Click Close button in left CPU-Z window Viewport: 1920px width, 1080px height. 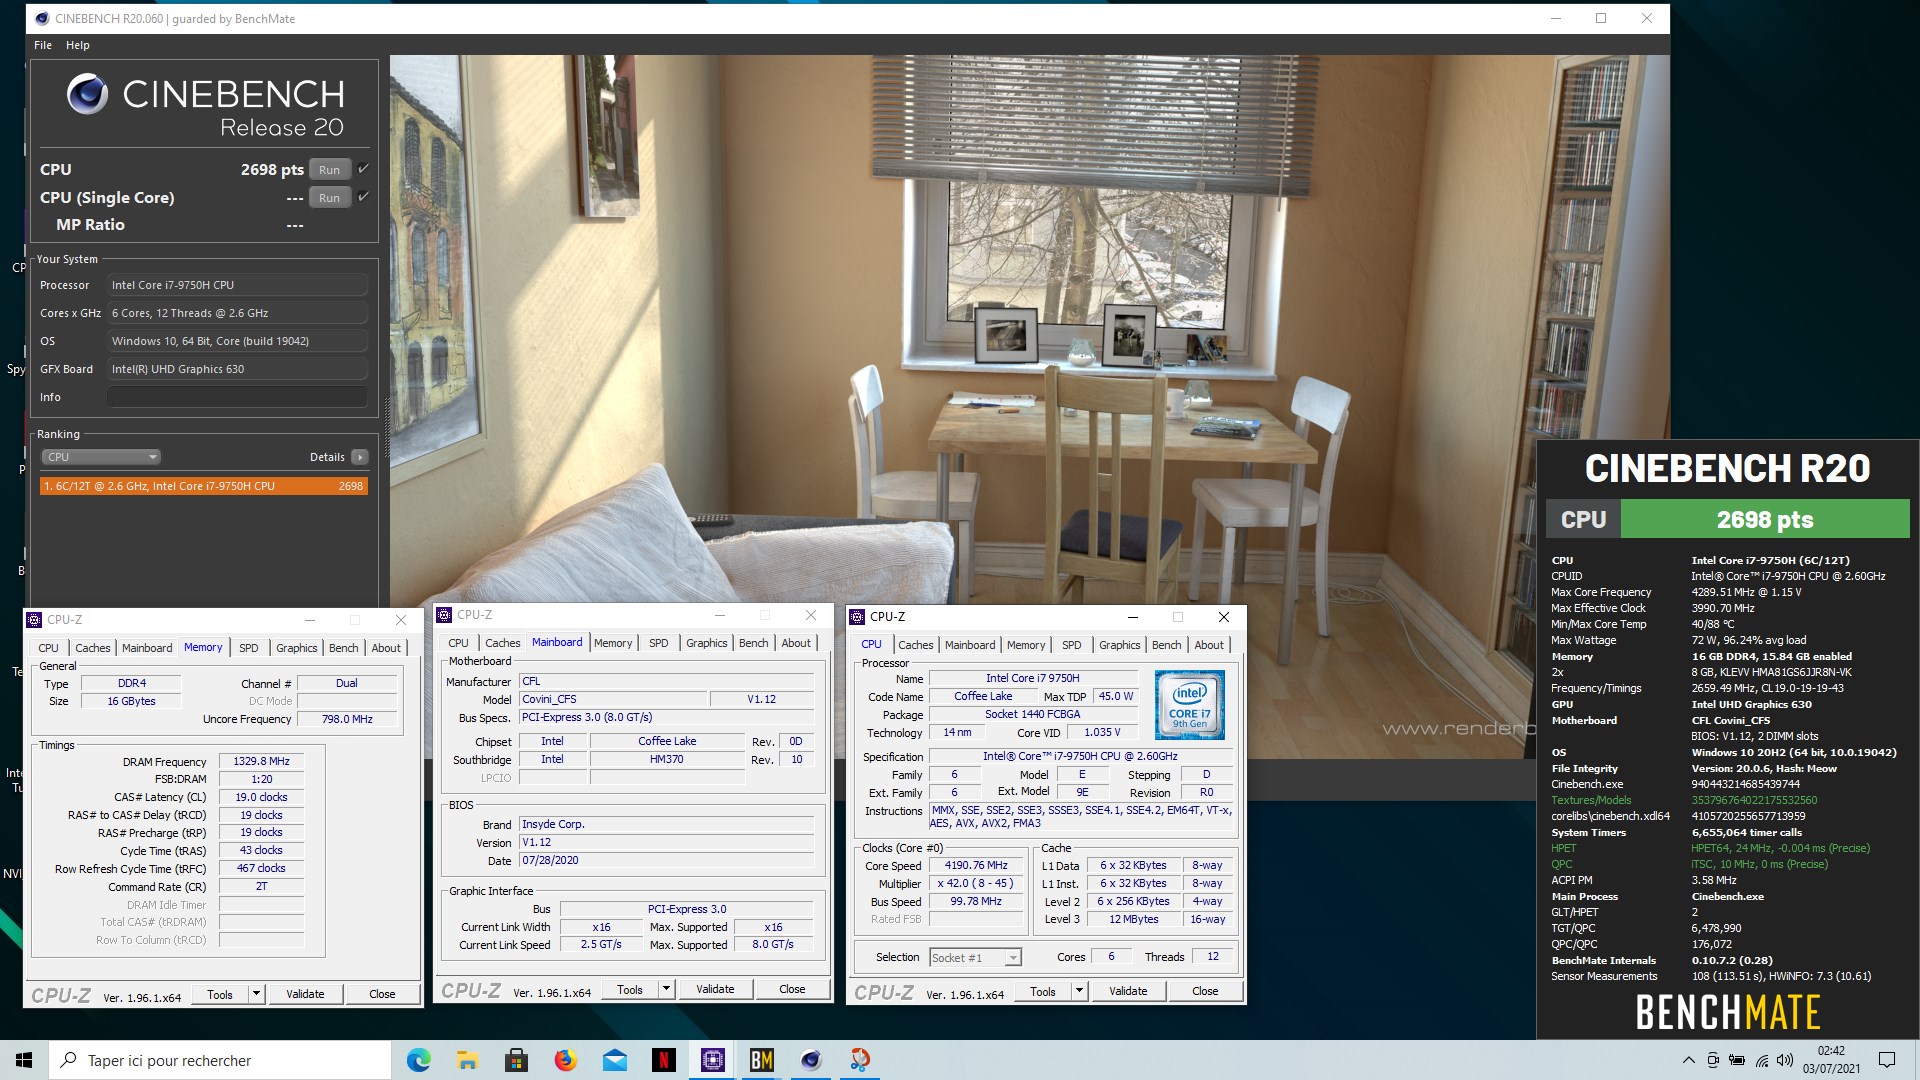click(382, 994)
